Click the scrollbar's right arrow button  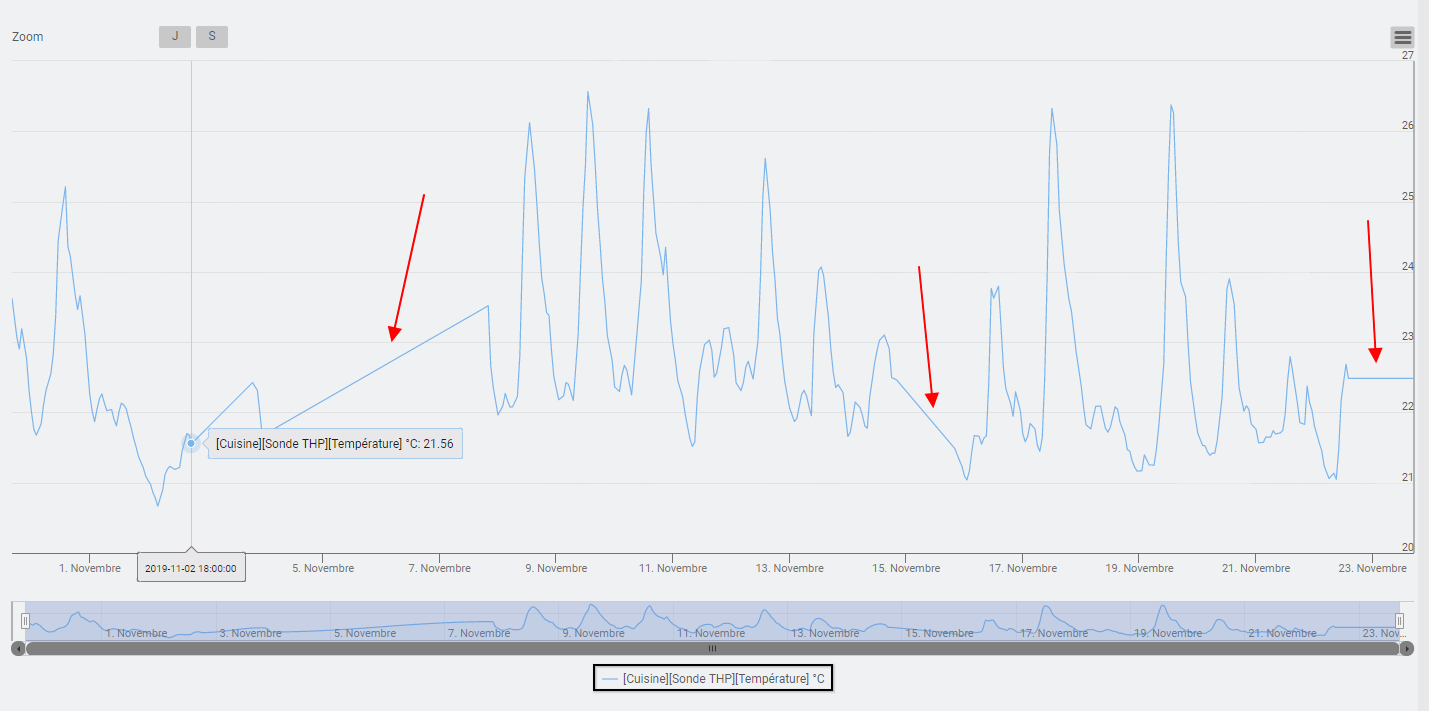(1407, 648)
